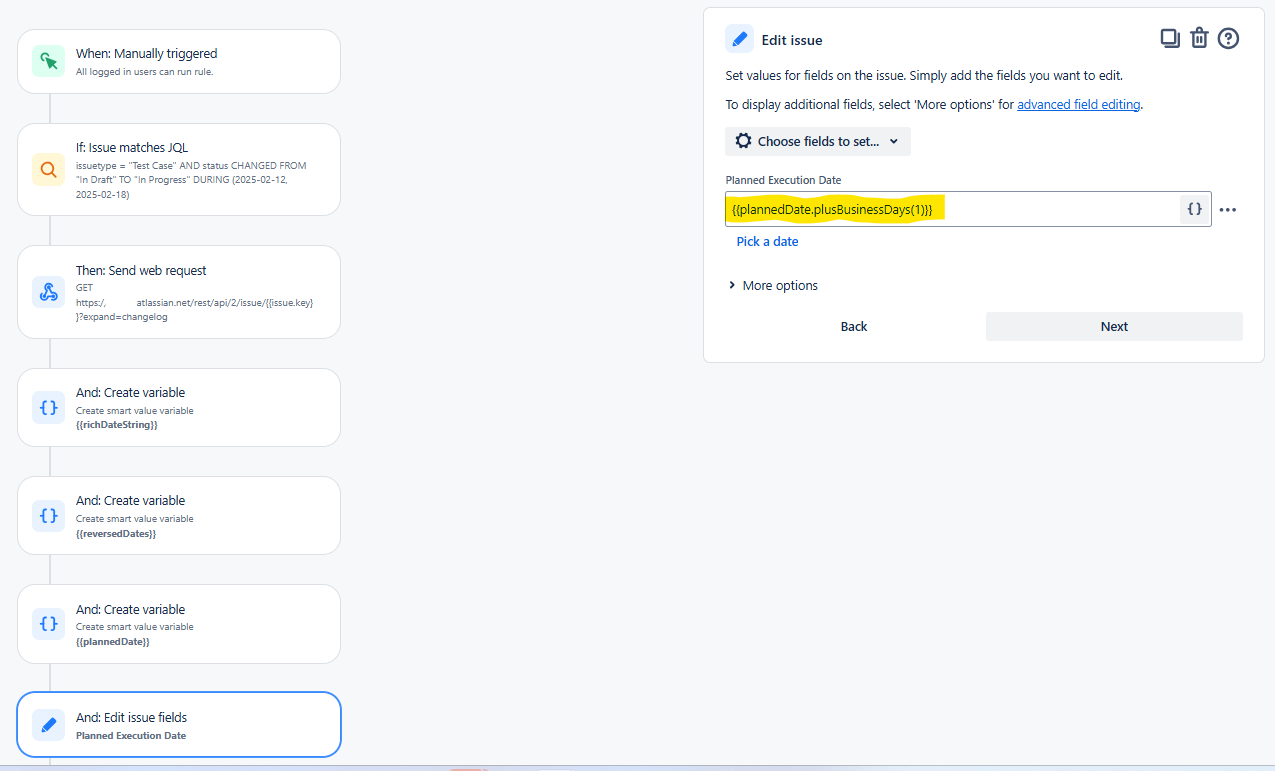Delete this component with trash icon
Viewport: 1275px width, 771px height.
[x=1199, y=38]
